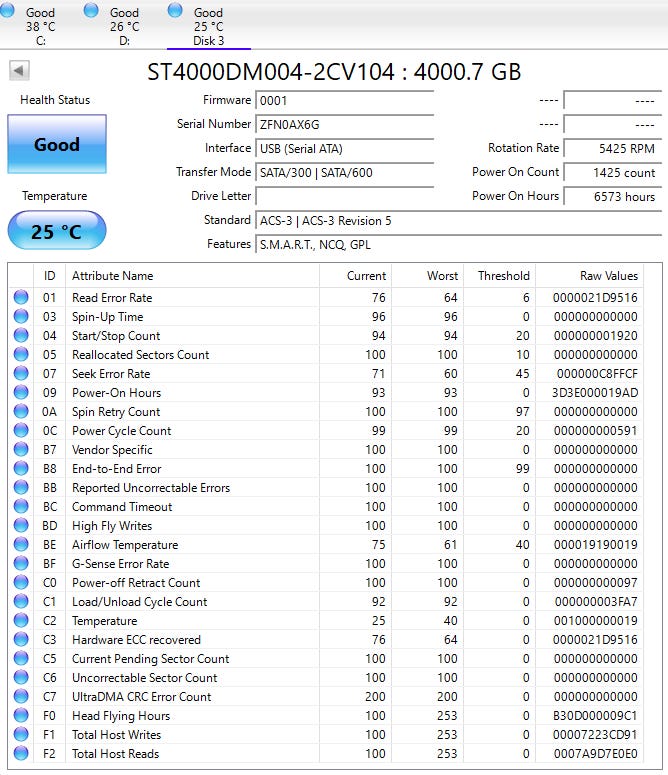The image size is (668, 775).
Task: Click status icon for Reported Uncorrectable Errors
Action: point(21,487)
